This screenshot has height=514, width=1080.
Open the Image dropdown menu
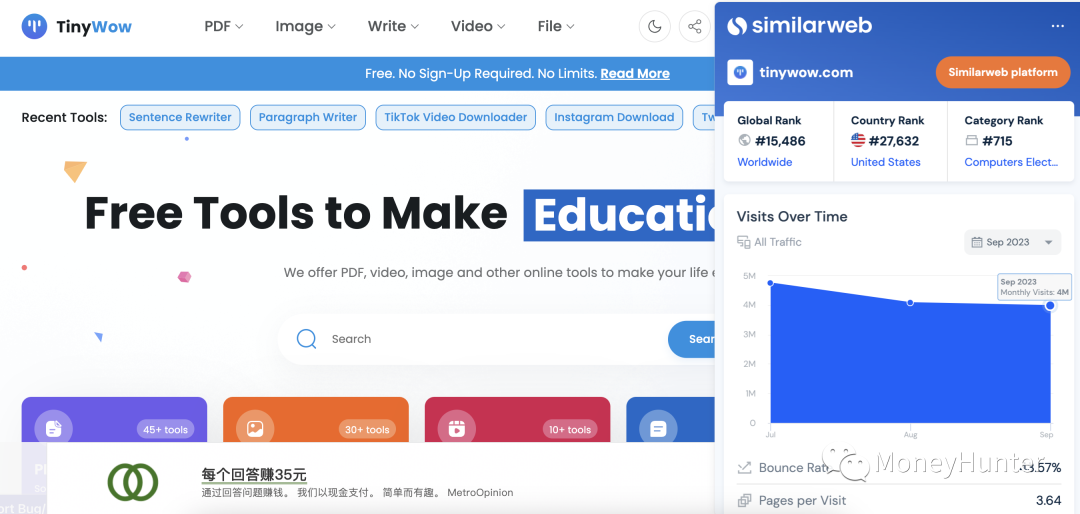click(x=305, y=26)
